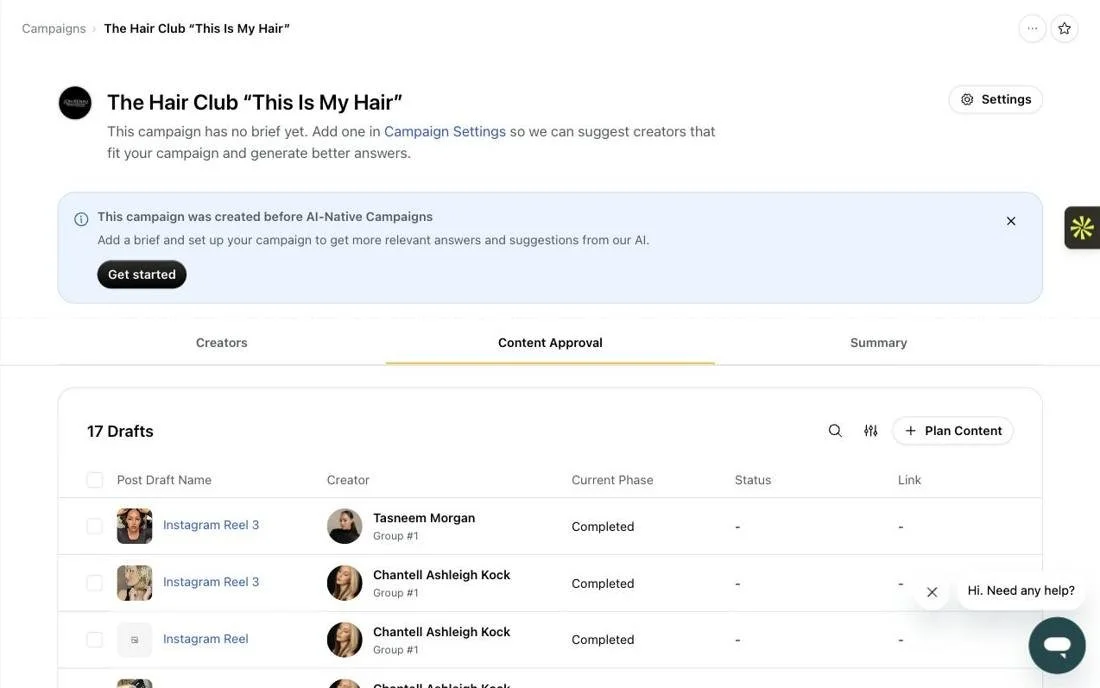
Task: Switch to the Creators tab
Action: click(x=222, y=343)
